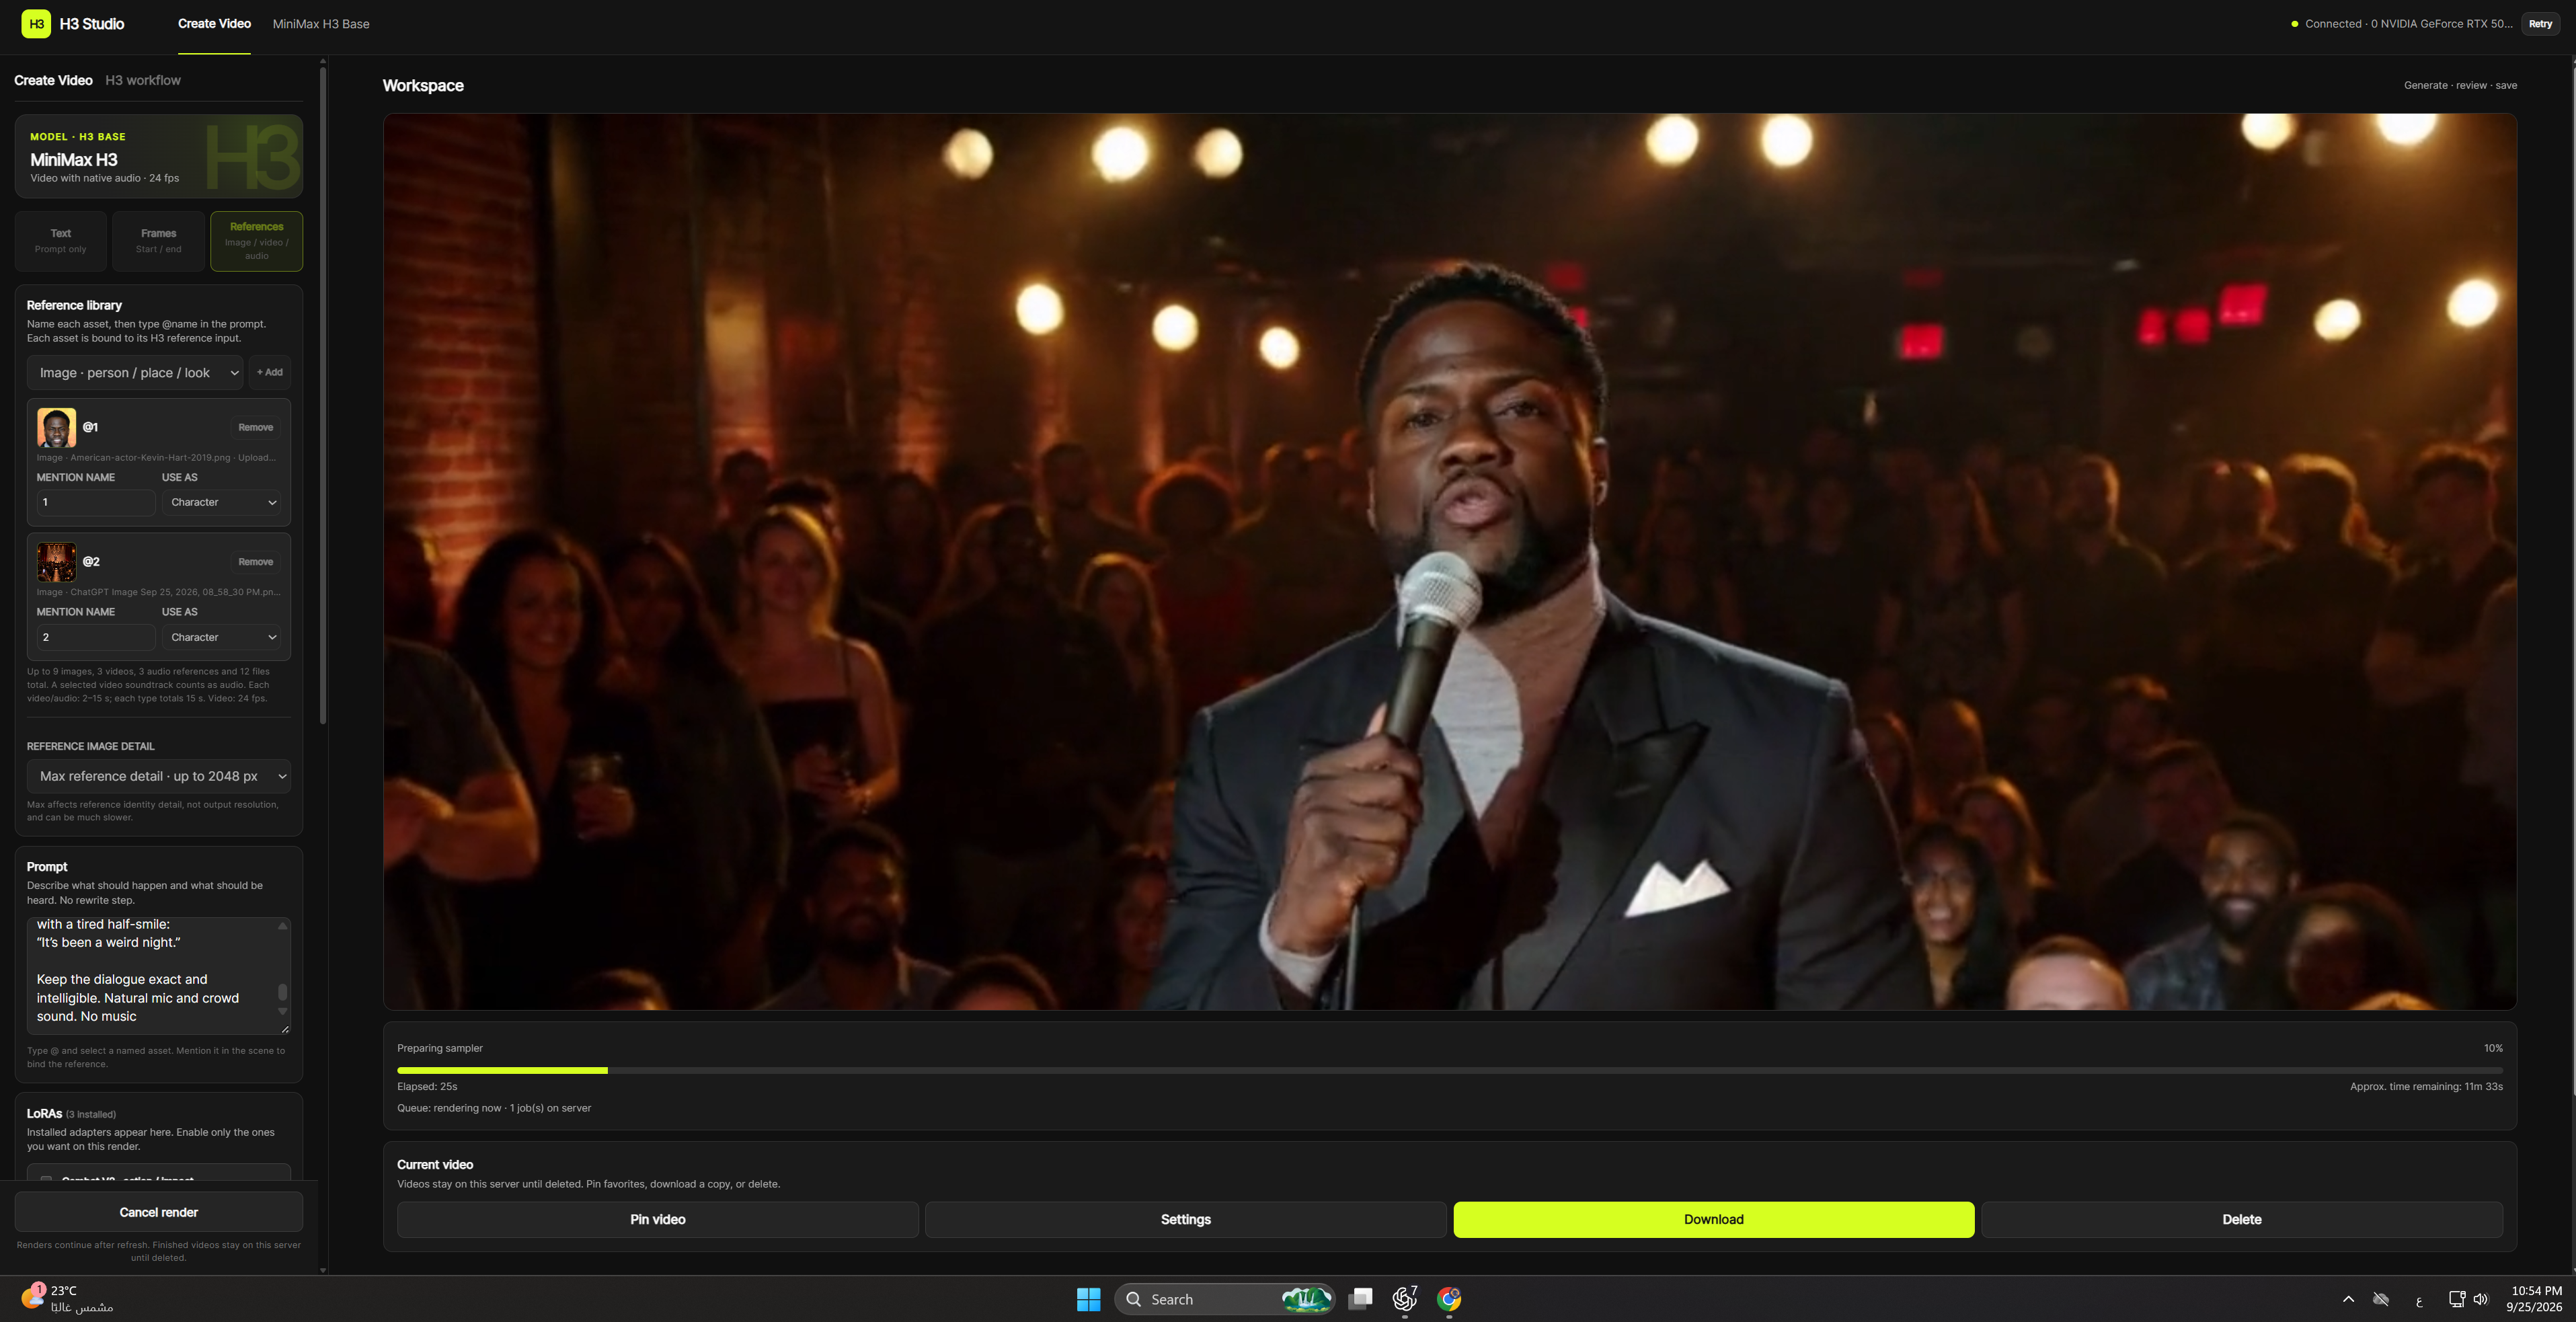Open the volume control in the tray
The image size is (2576, 1322).
[2481, 1299]
